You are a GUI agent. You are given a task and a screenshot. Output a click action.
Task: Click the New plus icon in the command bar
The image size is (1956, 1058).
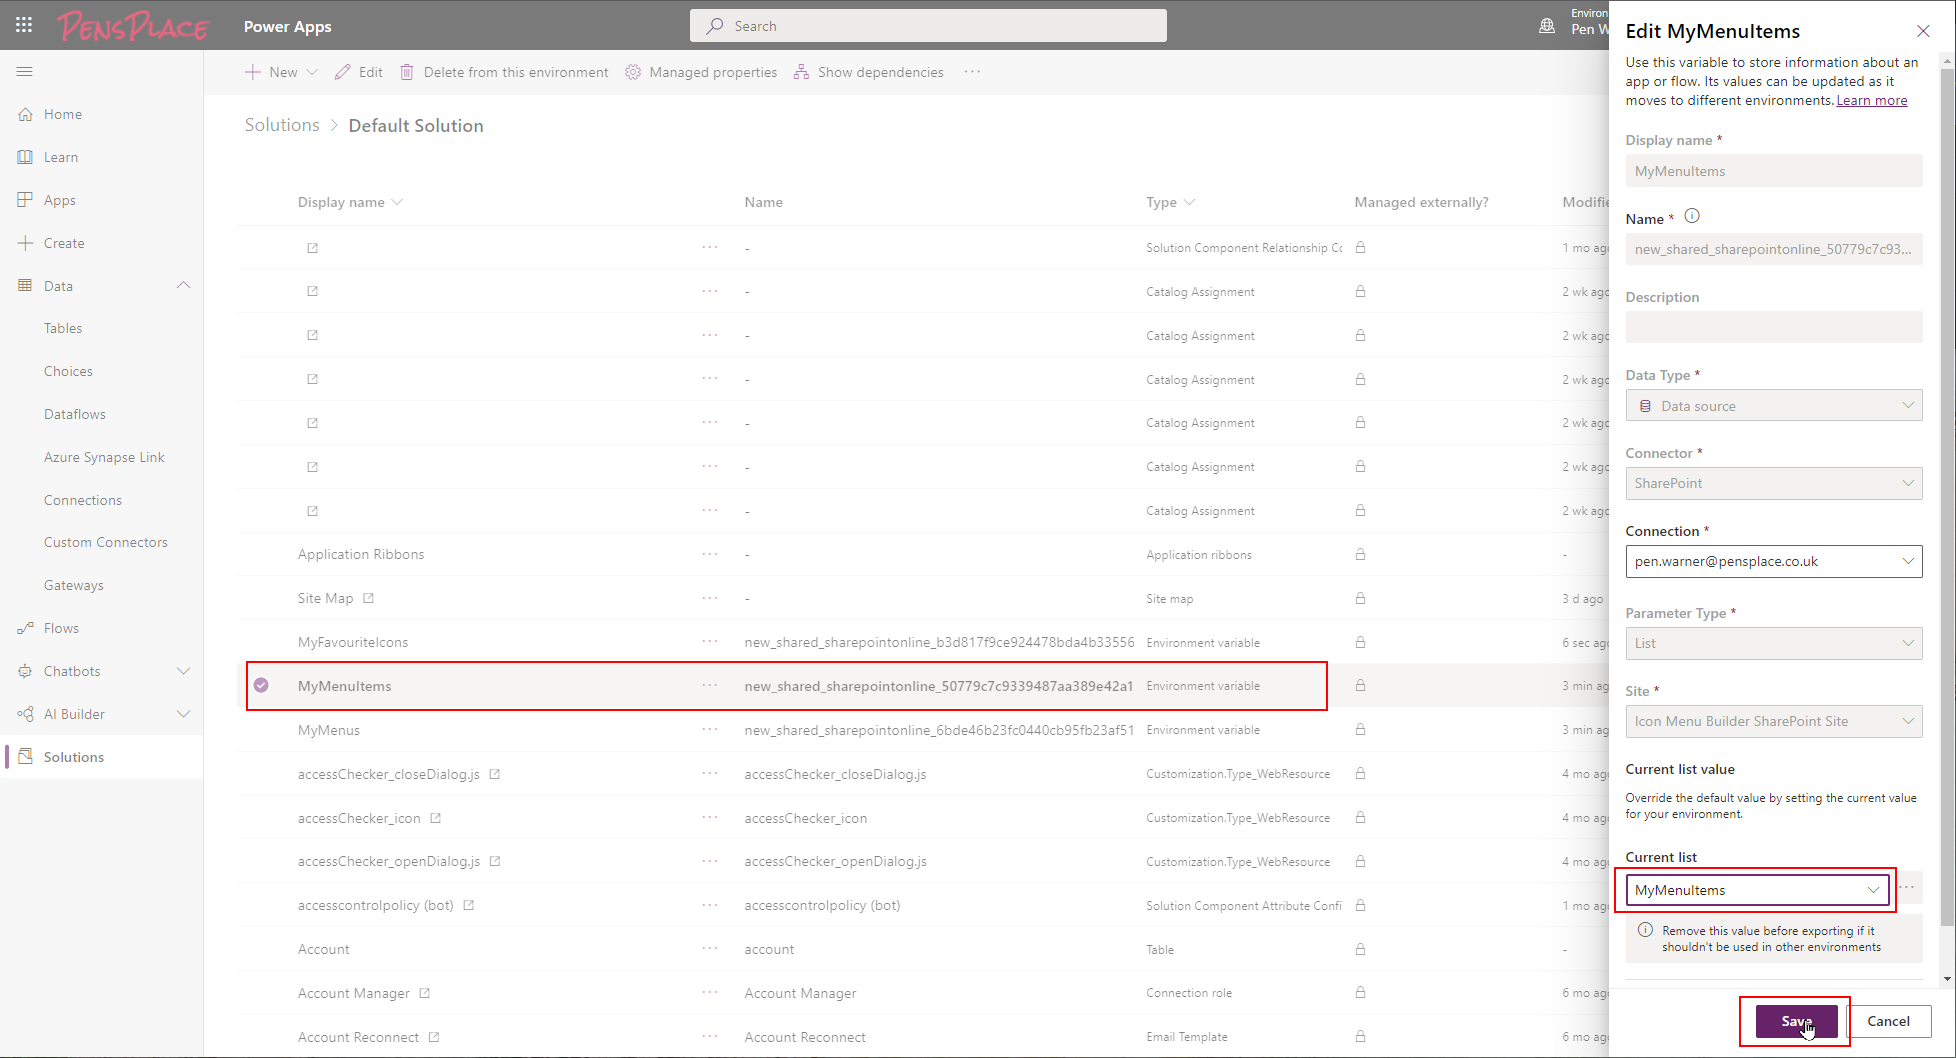(x=253, y=72)
